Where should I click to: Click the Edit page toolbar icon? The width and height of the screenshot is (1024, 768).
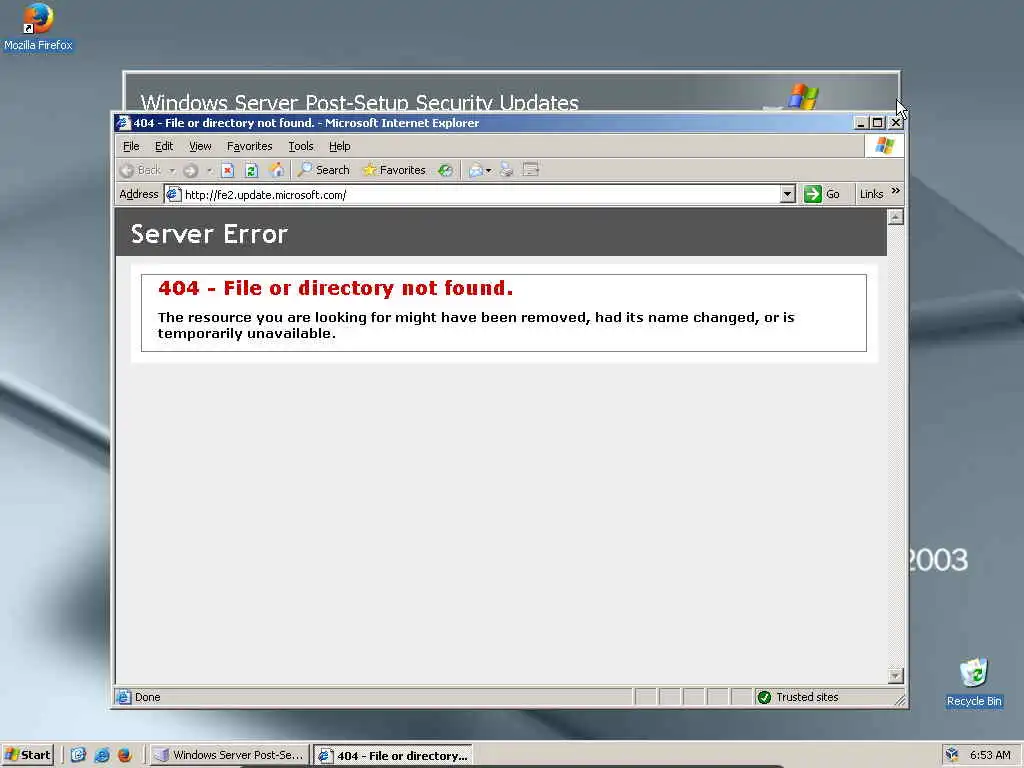tap(531, 170)
